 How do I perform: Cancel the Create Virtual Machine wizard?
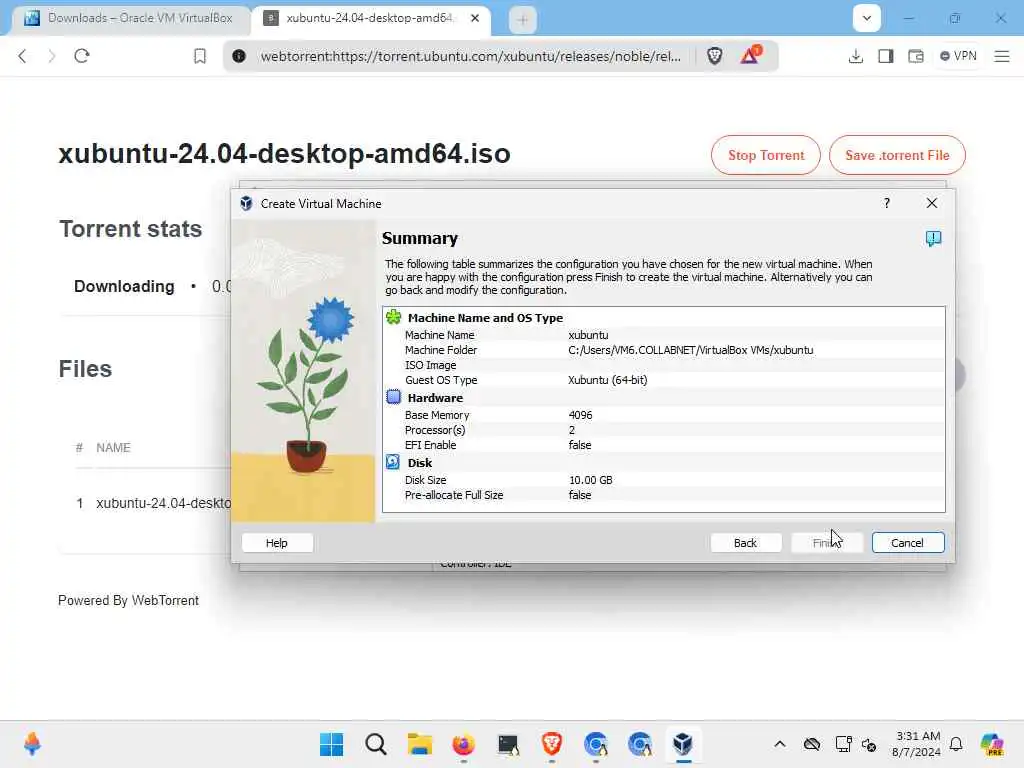[x=908, y=543]
